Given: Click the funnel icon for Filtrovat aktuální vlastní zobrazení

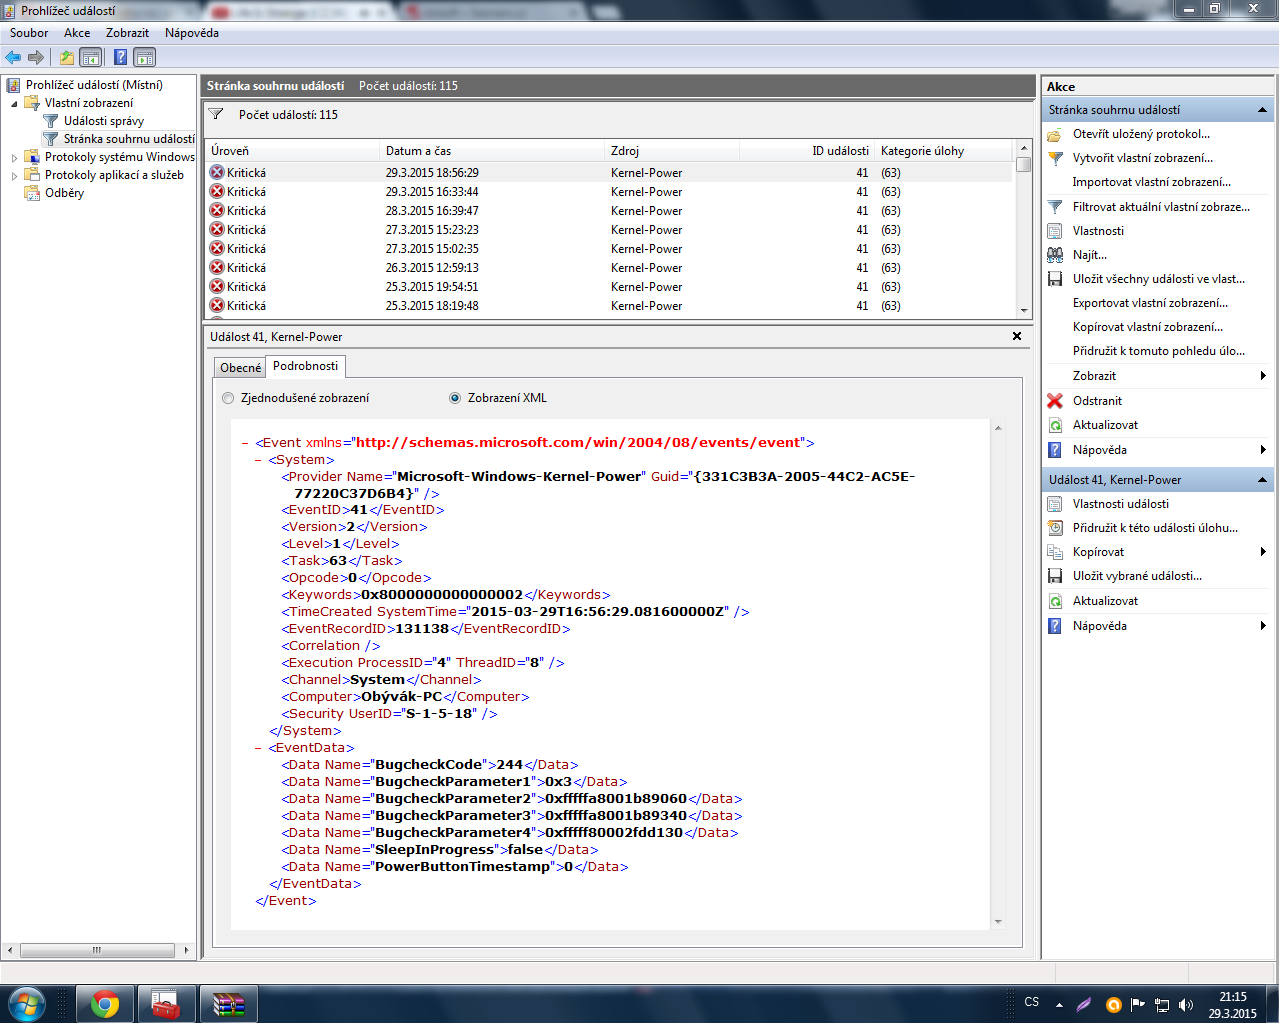Looking at the screenshot, I should coord(1054,207).
